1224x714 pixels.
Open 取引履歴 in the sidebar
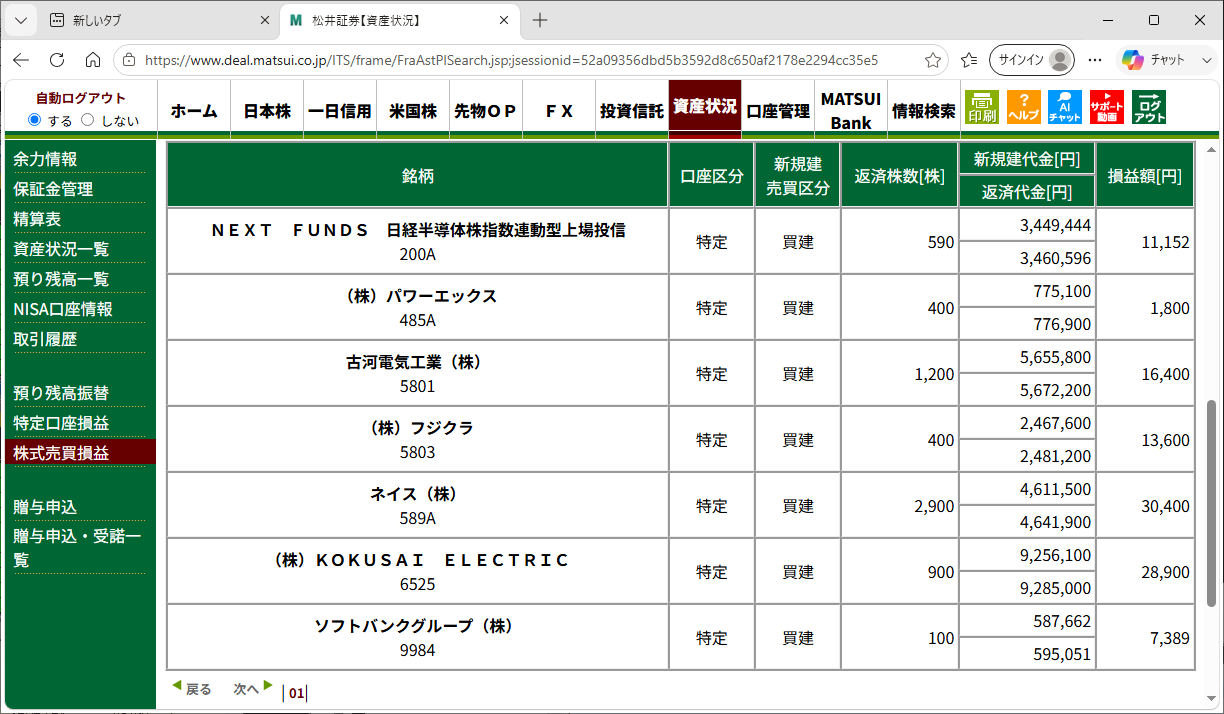pyautogui.click(x=45, y=339)
